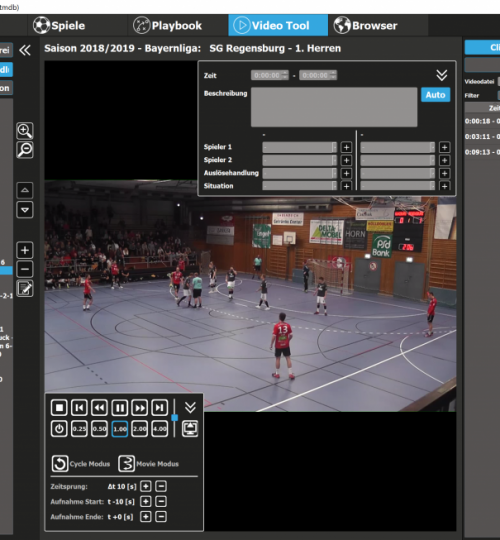The height and width of the screenshot is (540, 500).
Task: Skip to the previous clip
Action: coord(79,408)
